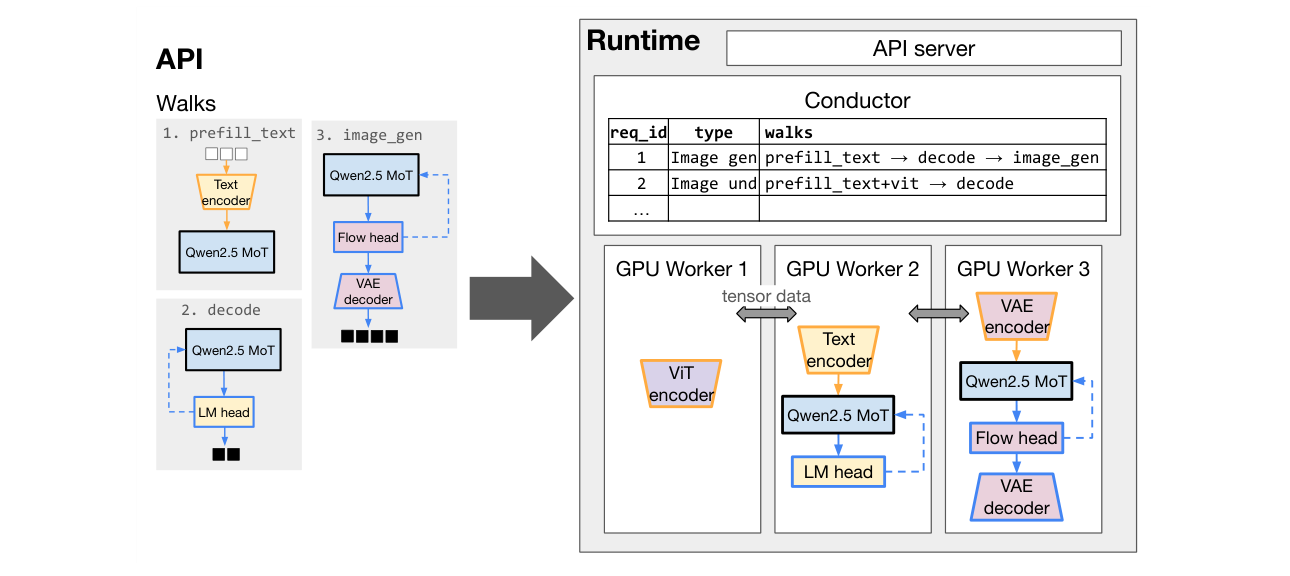
Task: Click LM head box in decode walk
Action: pyautogui.click(x=223, y=412)
